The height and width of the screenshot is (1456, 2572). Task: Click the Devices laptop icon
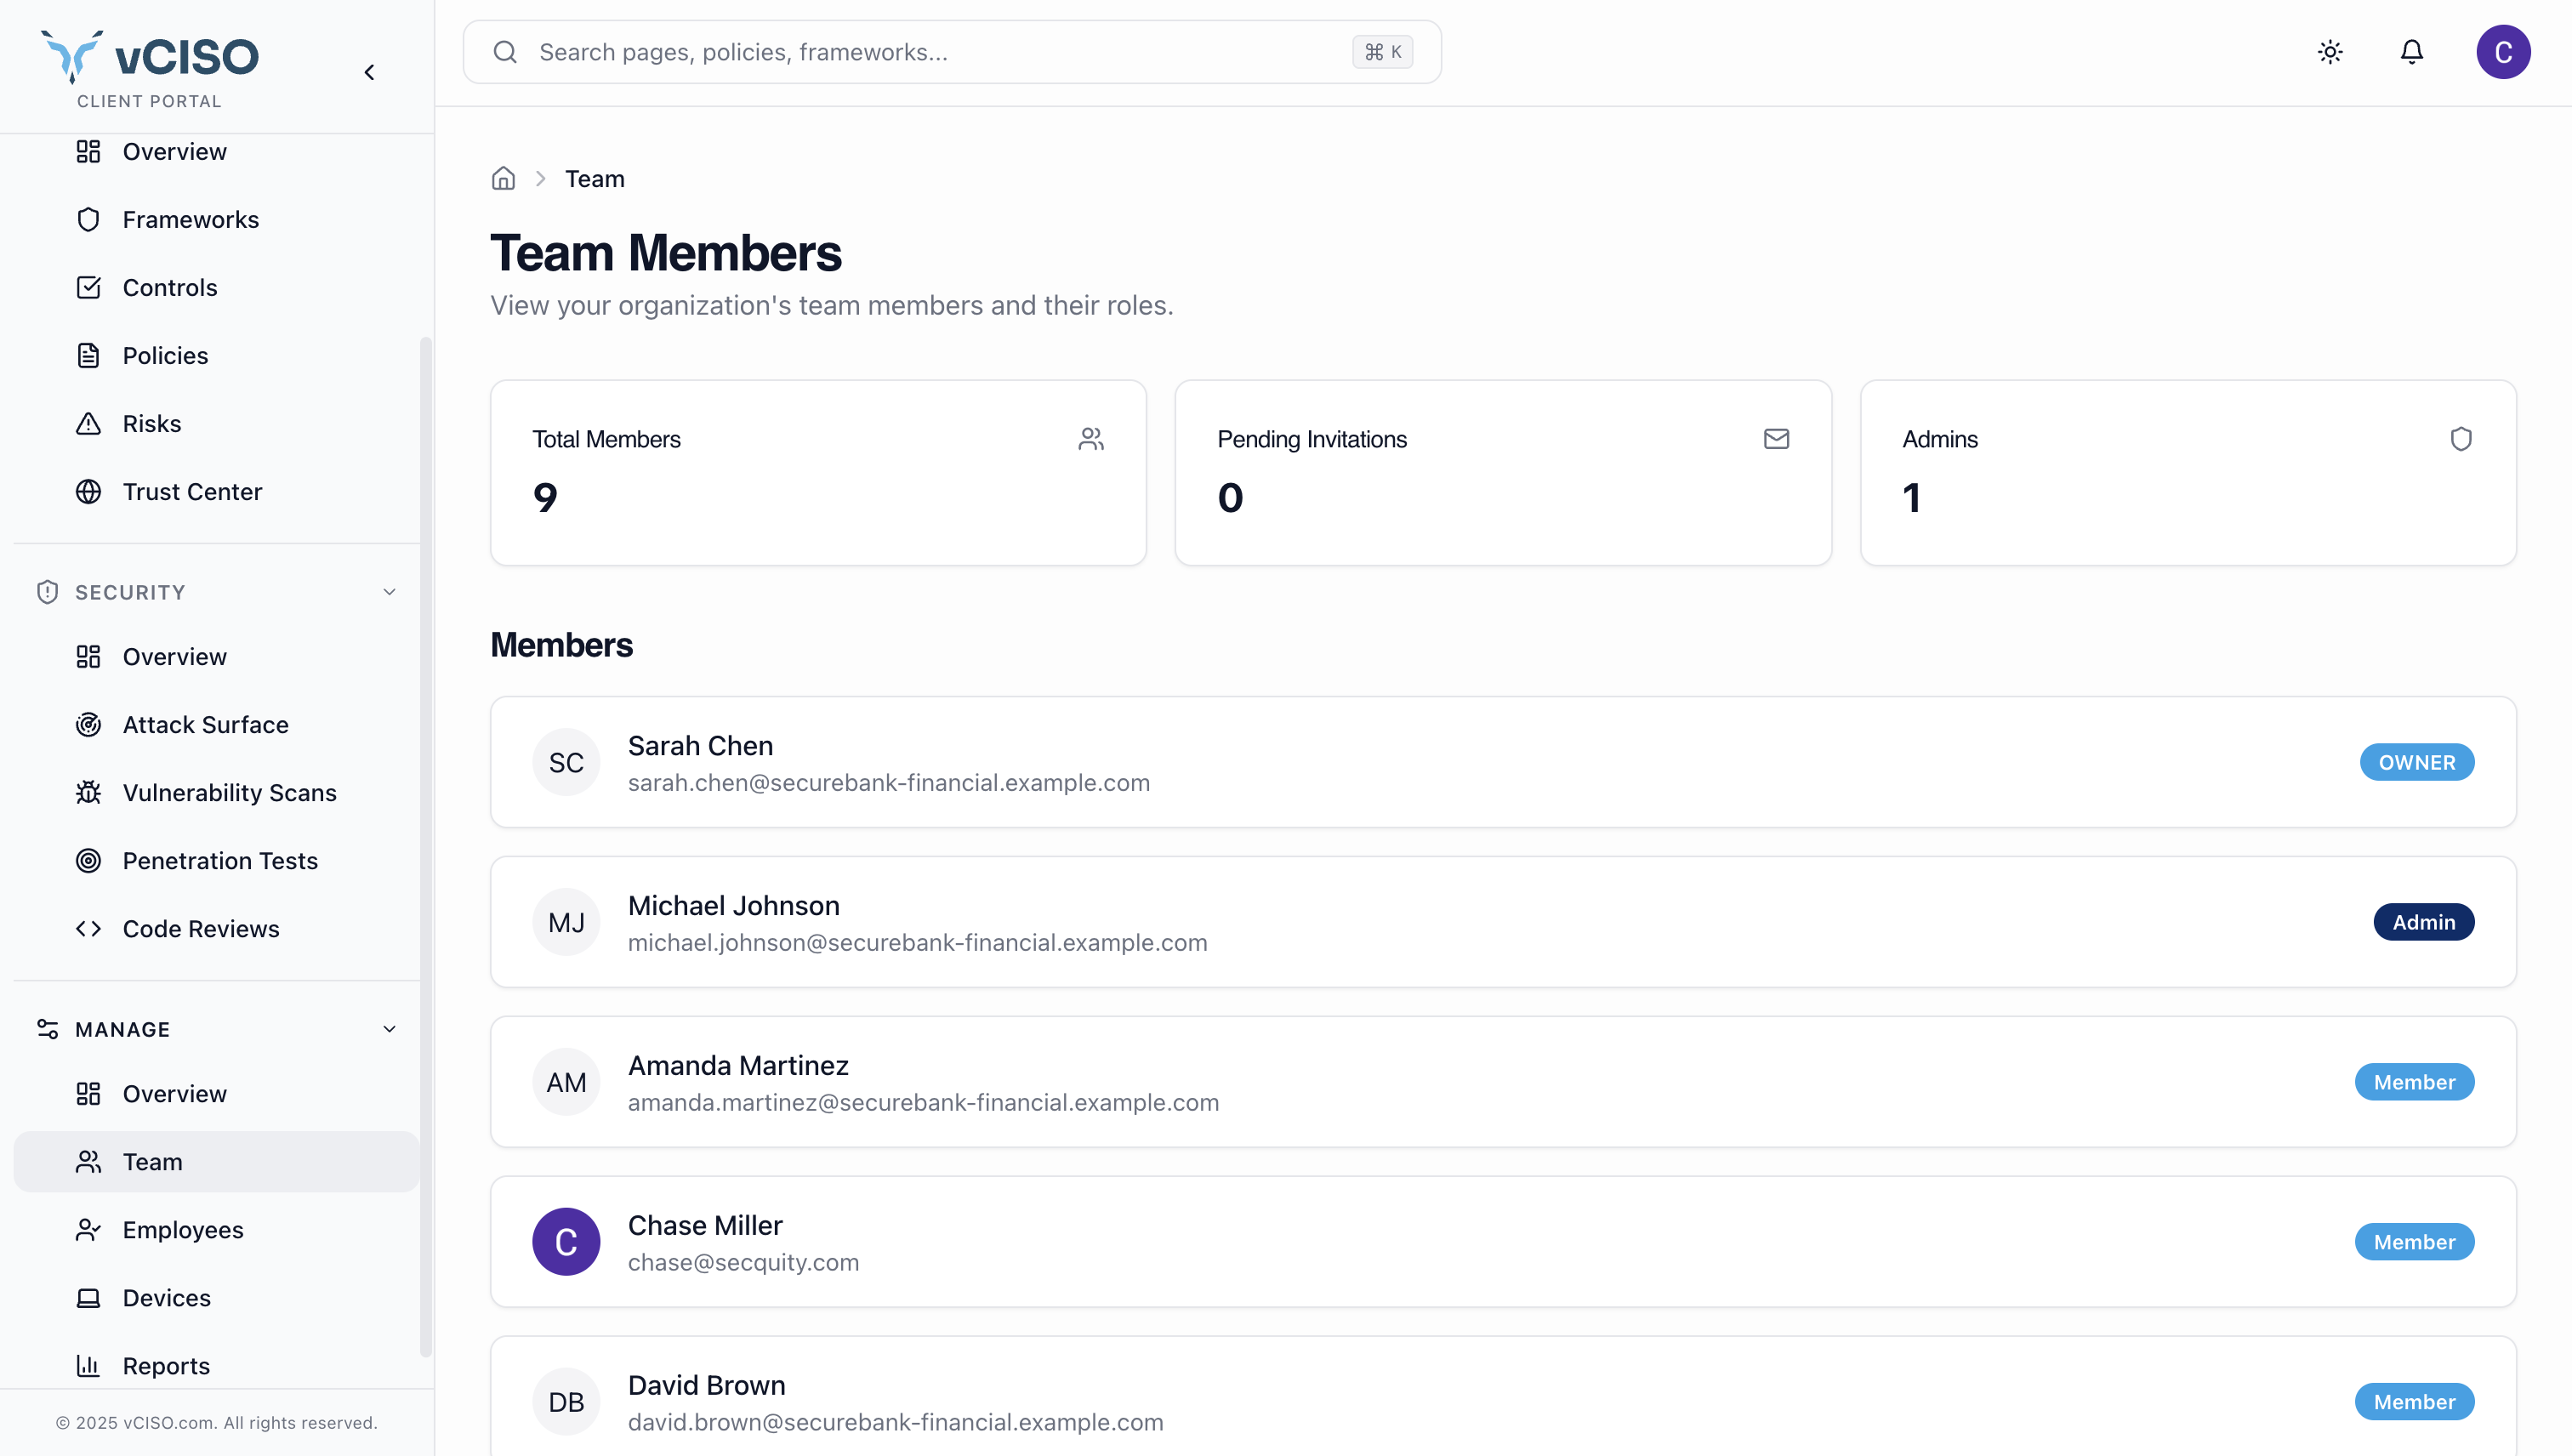[x=88, y=1297]
